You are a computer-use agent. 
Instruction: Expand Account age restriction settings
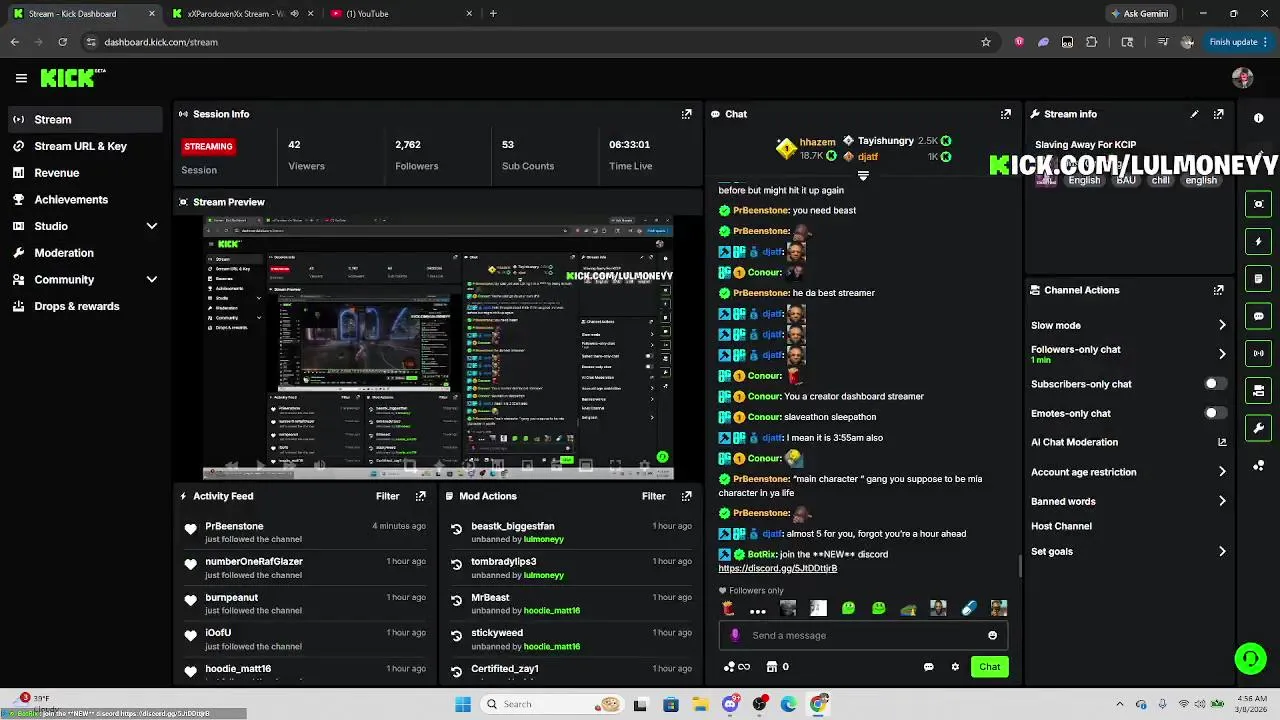click(1222, 472)
